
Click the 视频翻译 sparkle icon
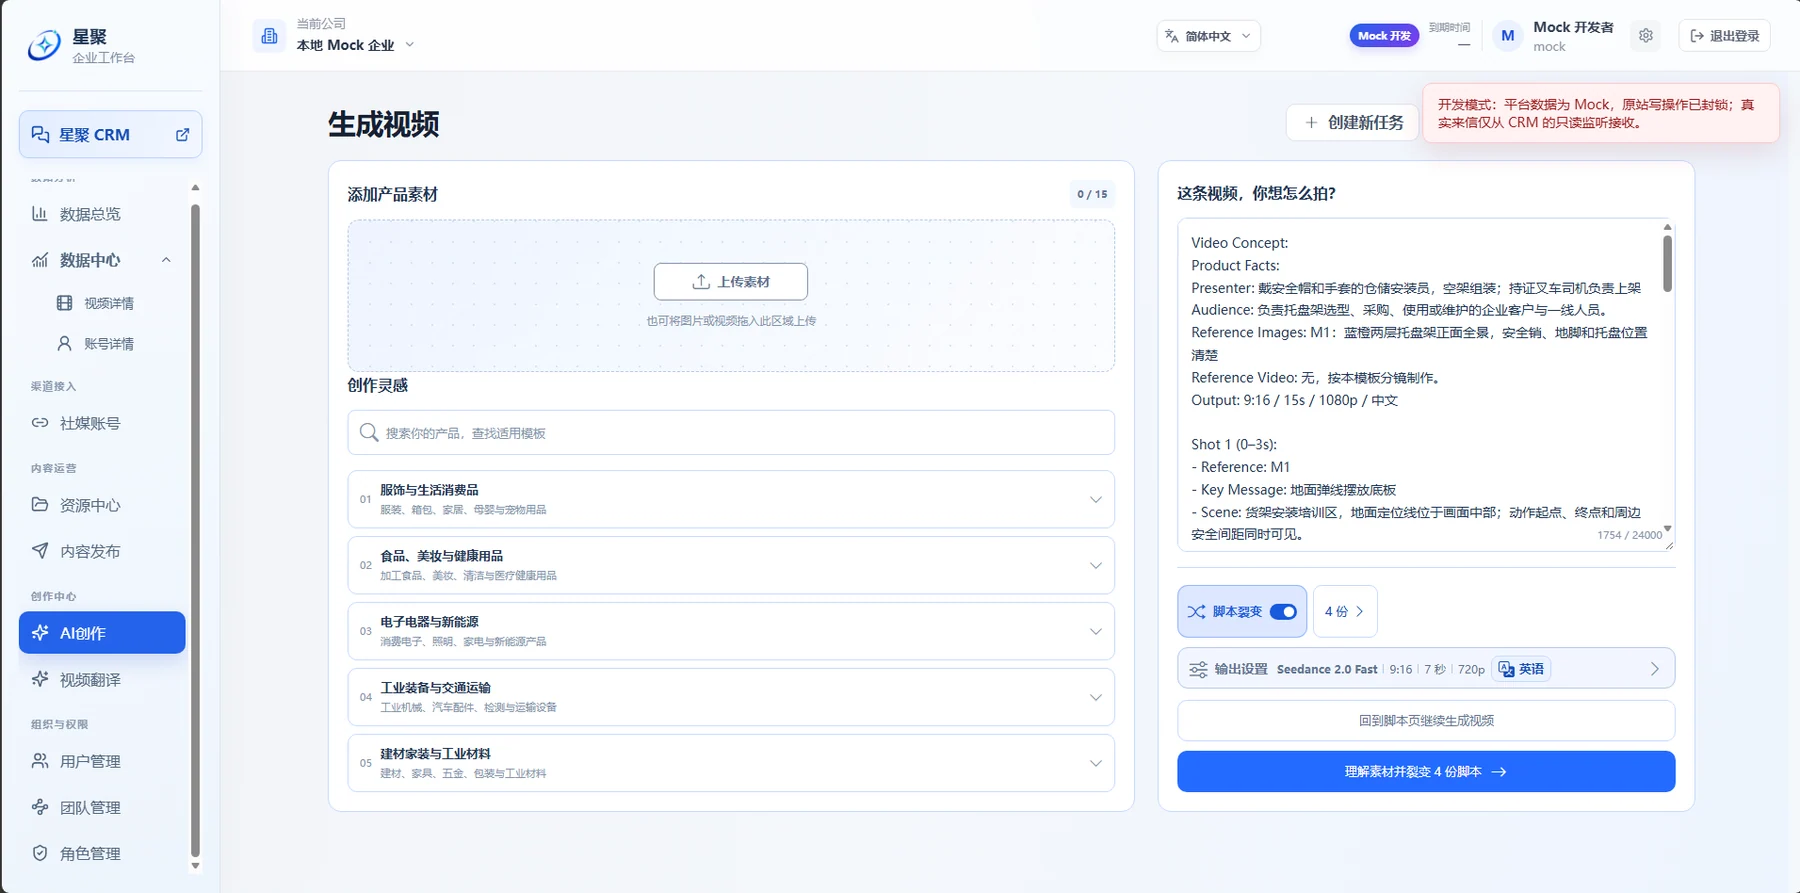(x=40, y=679)
